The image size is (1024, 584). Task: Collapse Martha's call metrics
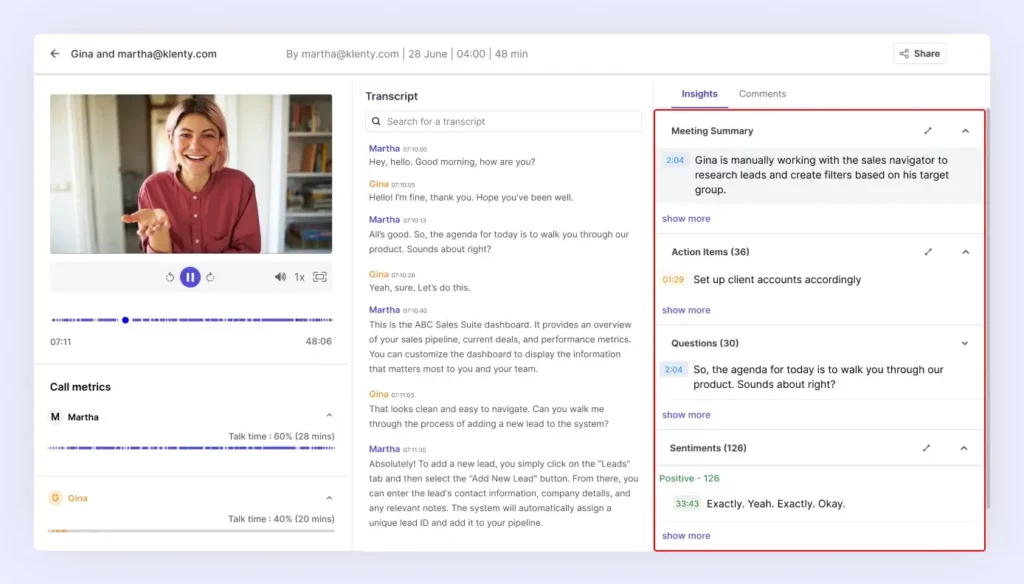(327, 413)
